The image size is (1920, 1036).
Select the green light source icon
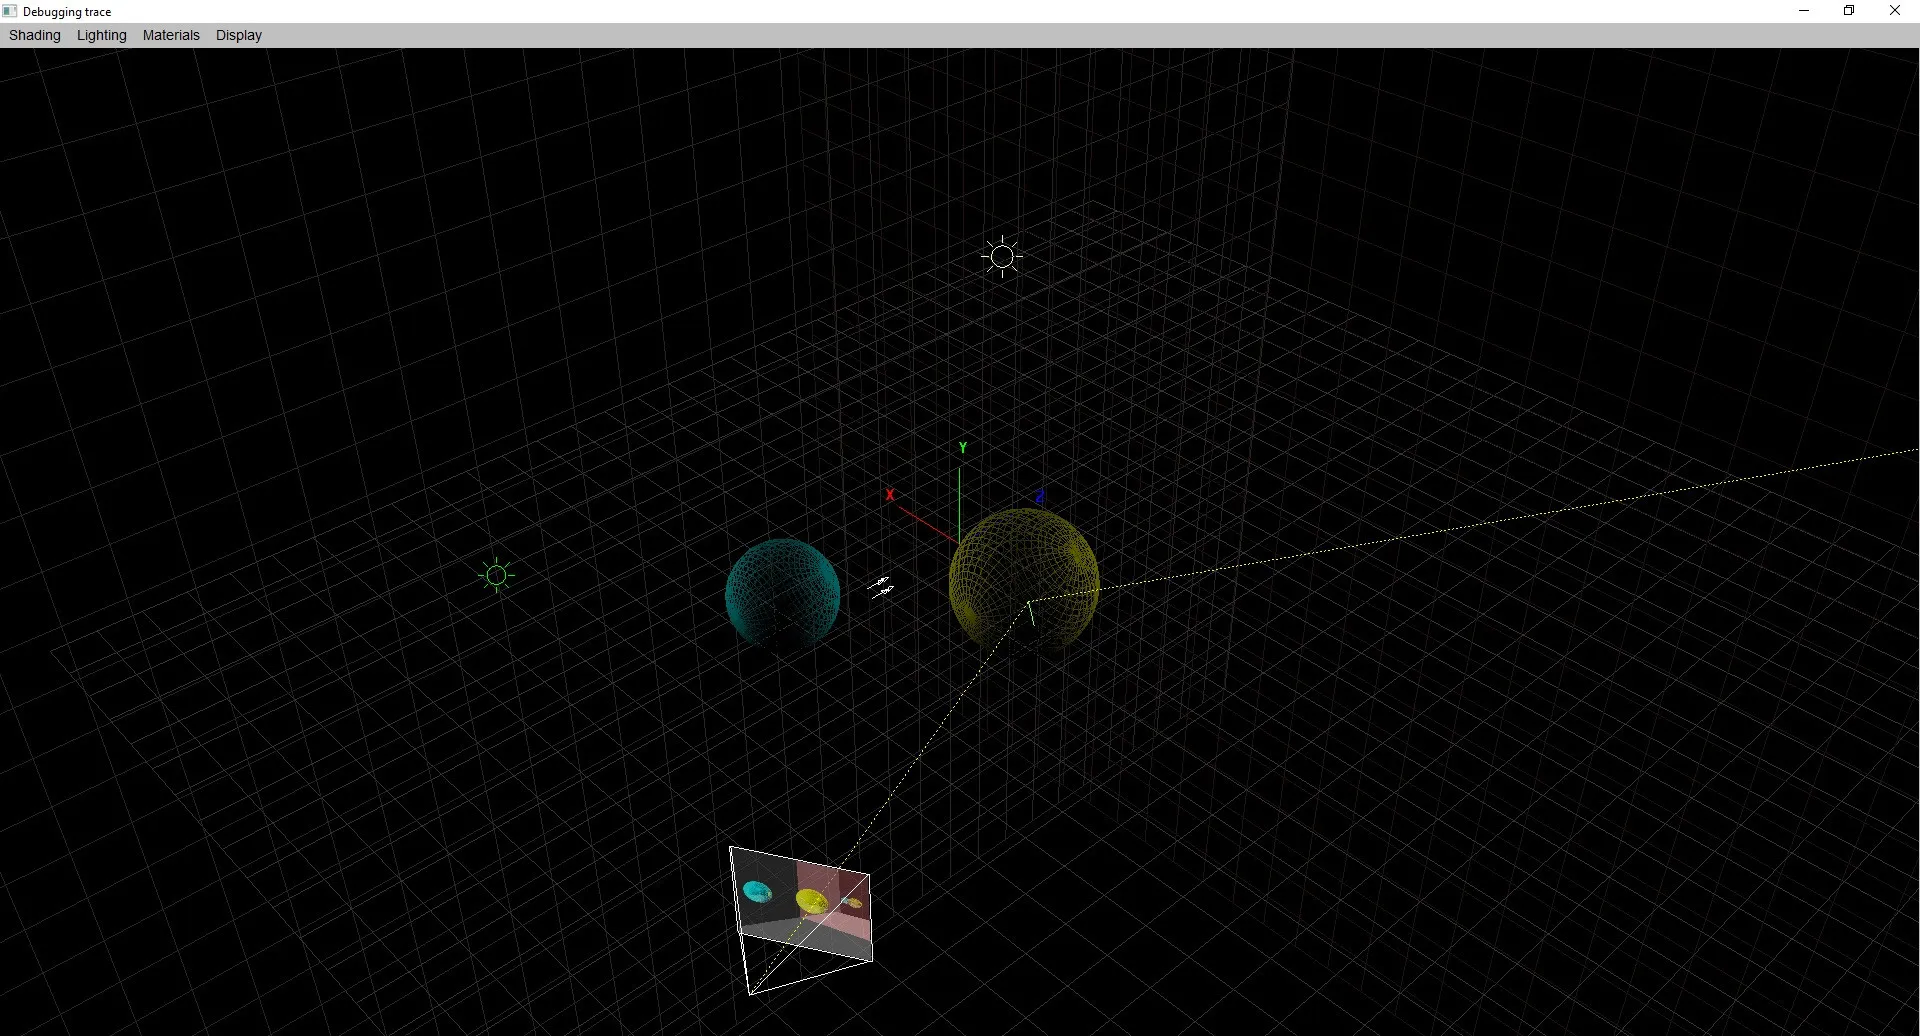(496, 575)
